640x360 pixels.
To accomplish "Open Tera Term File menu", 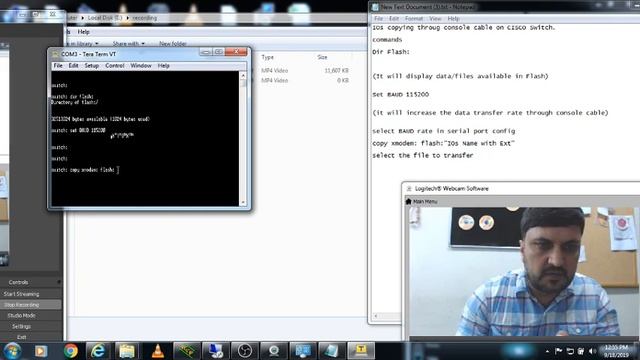I will coord(58,66).
